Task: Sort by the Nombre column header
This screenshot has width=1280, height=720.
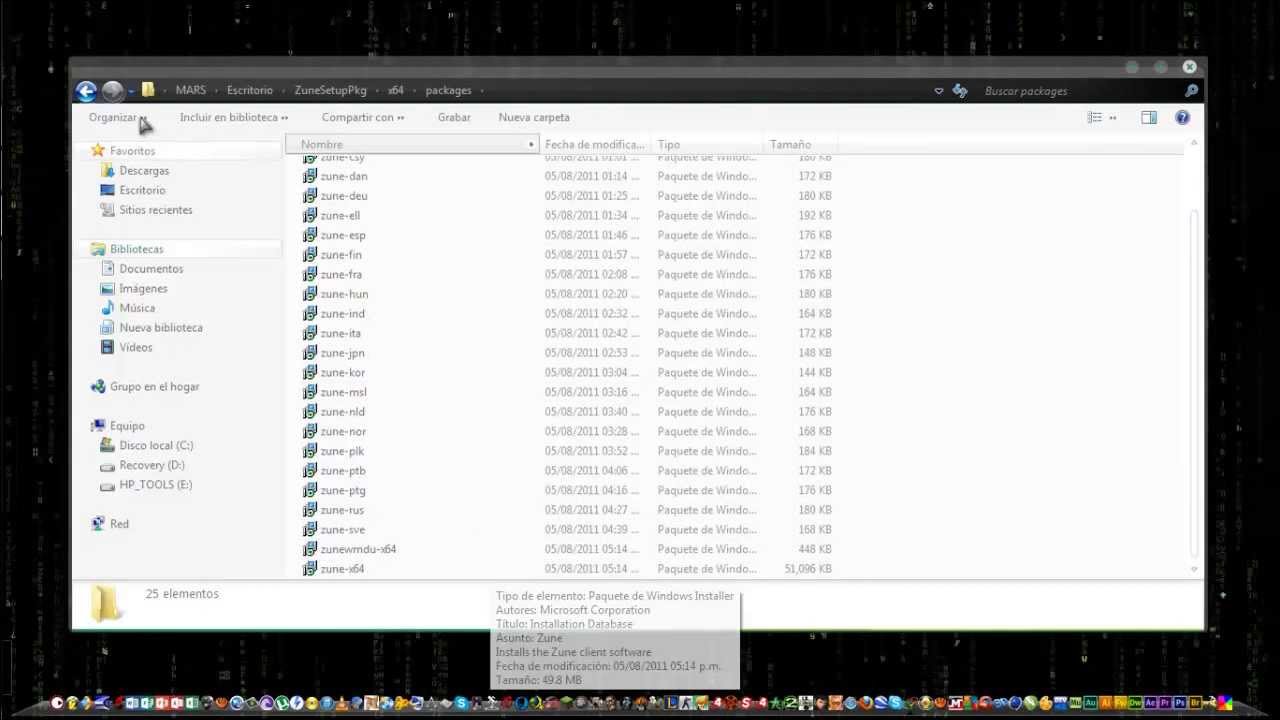Action: pyautogui.click(x=410, y=145)
